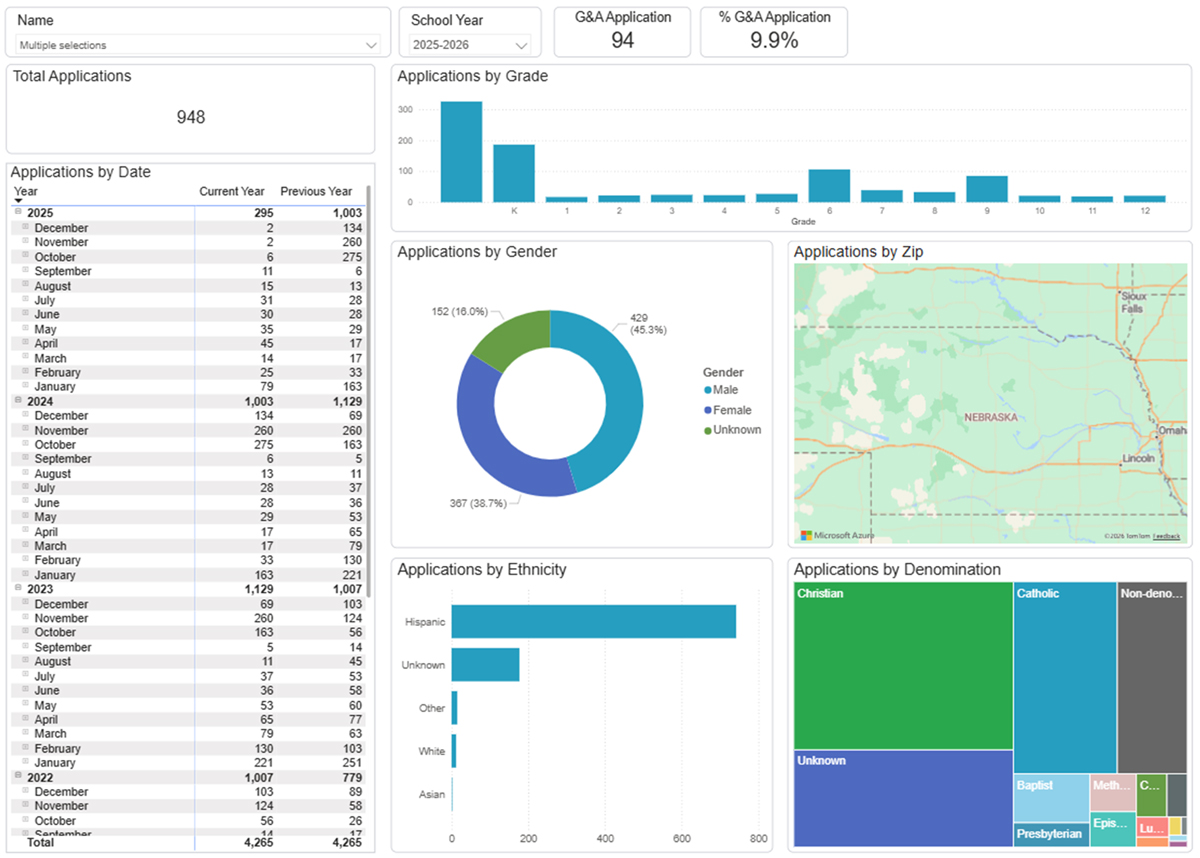Click the expand icon beside January 2024
This screenshot has width=1200, height=858.
click(25, 575)
